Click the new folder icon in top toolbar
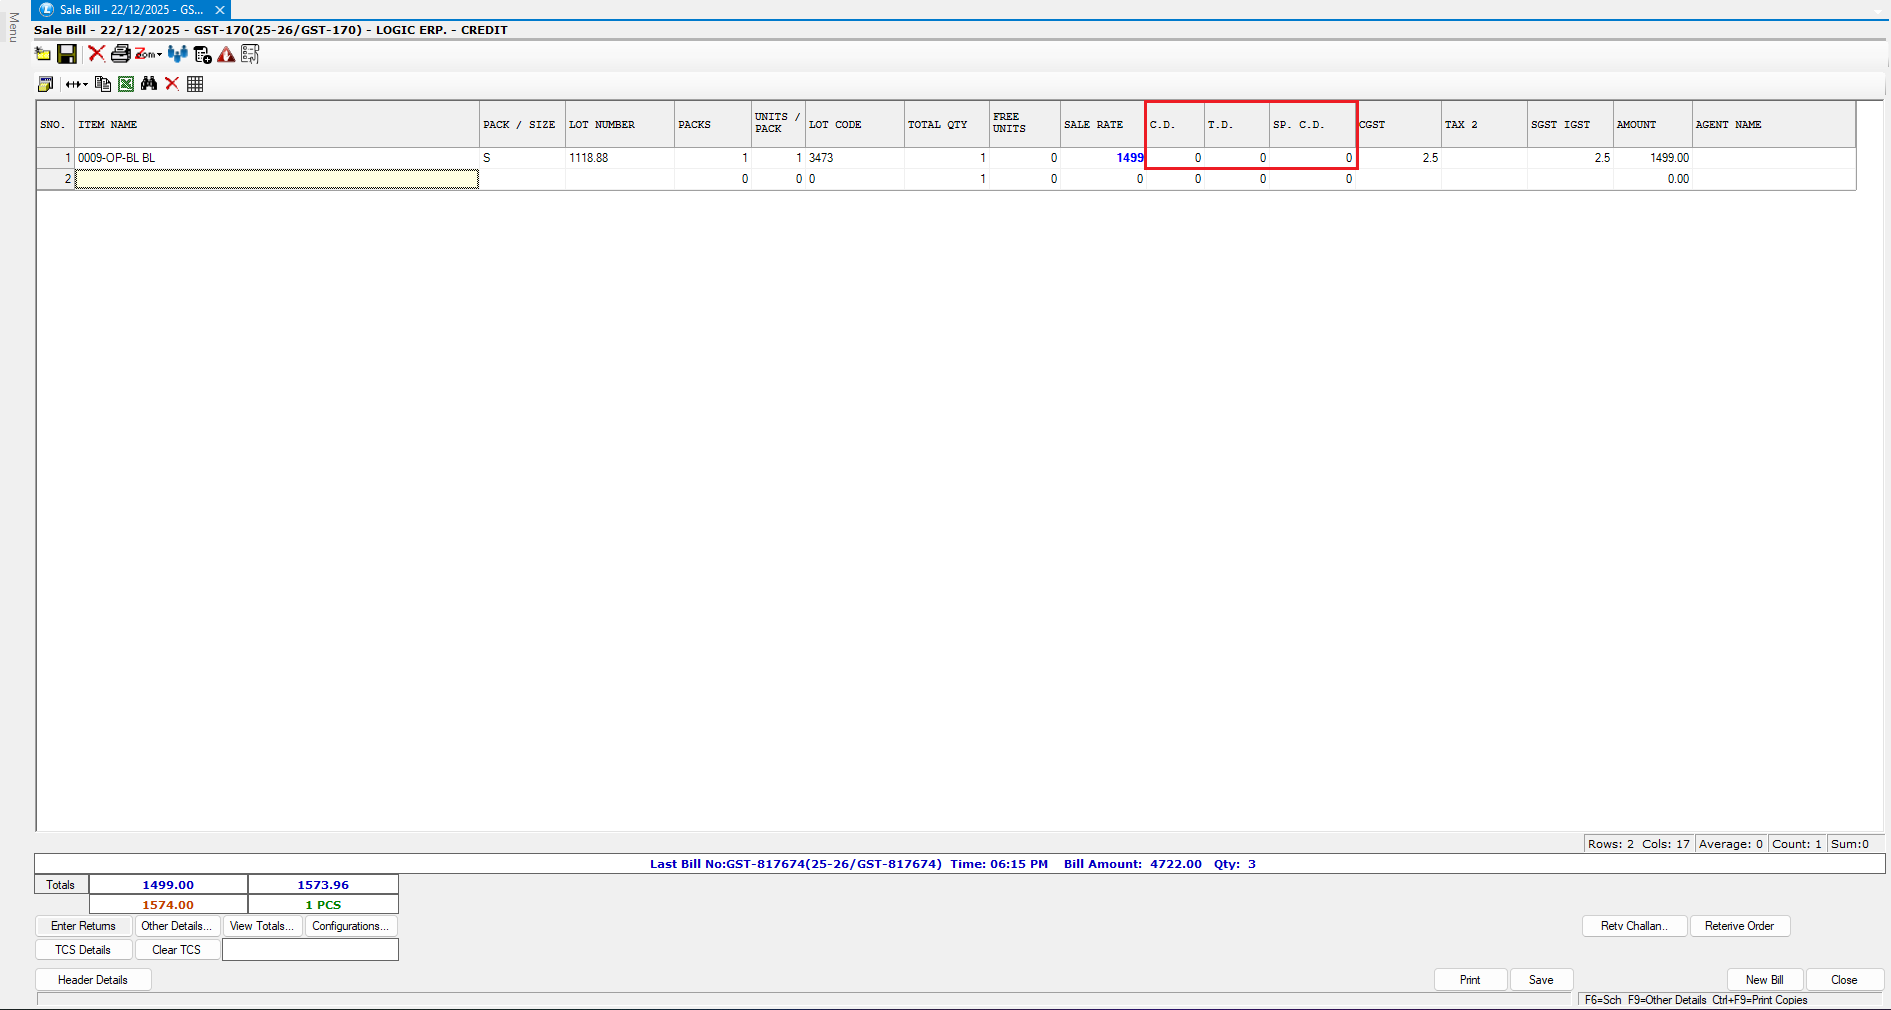Image resolution: width=1891 pixels, height=1010 pixels. tap(43, 54)
